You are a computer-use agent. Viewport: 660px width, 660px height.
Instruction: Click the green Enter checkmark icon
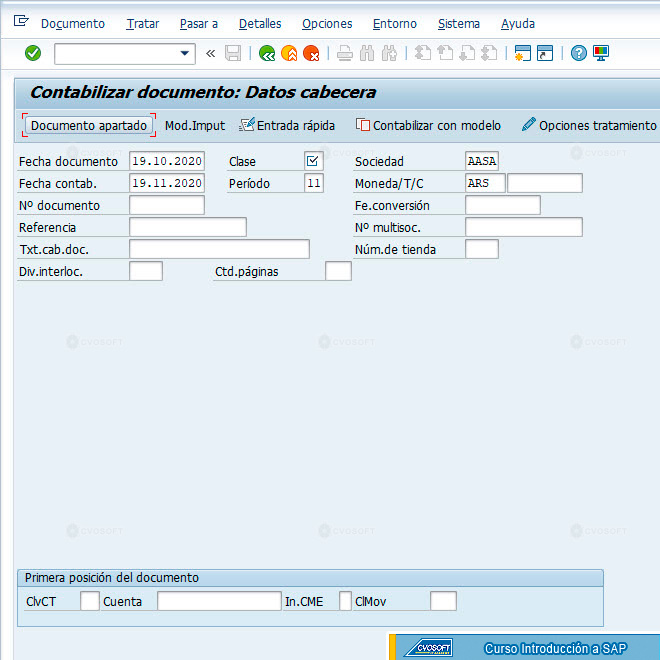[33, 53]
